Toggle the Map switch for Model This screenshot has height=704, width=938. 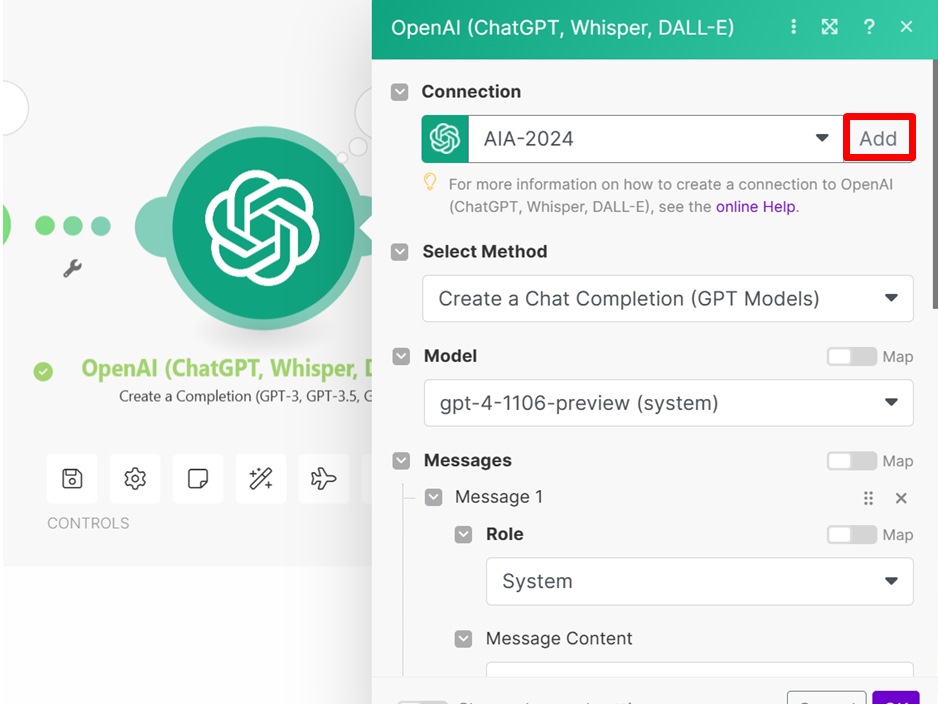(x=851, y=357)
